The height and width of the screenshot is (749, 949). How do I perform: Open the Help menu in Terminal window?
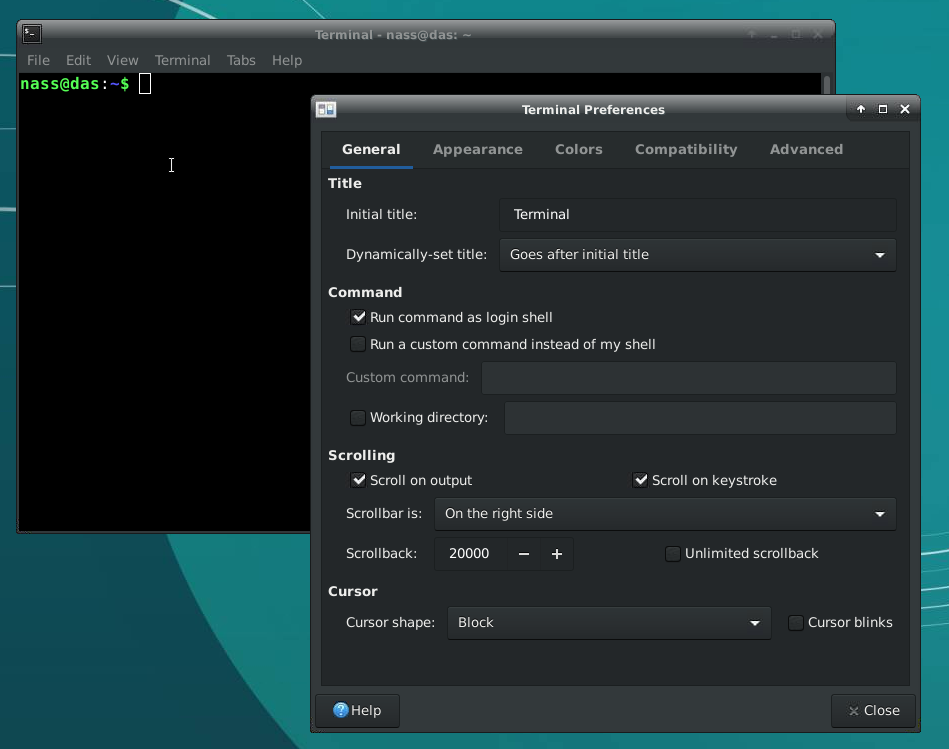pos(286,61)
